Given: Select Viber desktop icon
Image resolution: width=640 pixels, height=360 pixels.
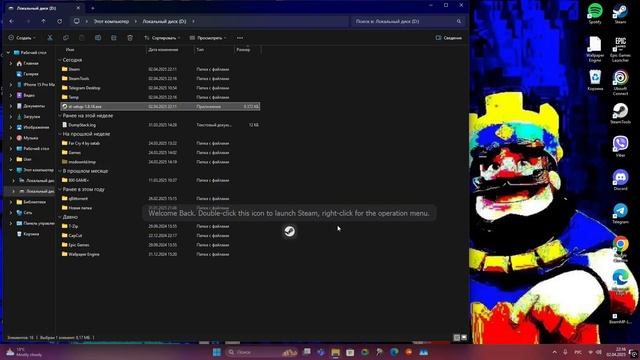Looking at the screenshot, I should pos(620,147).
